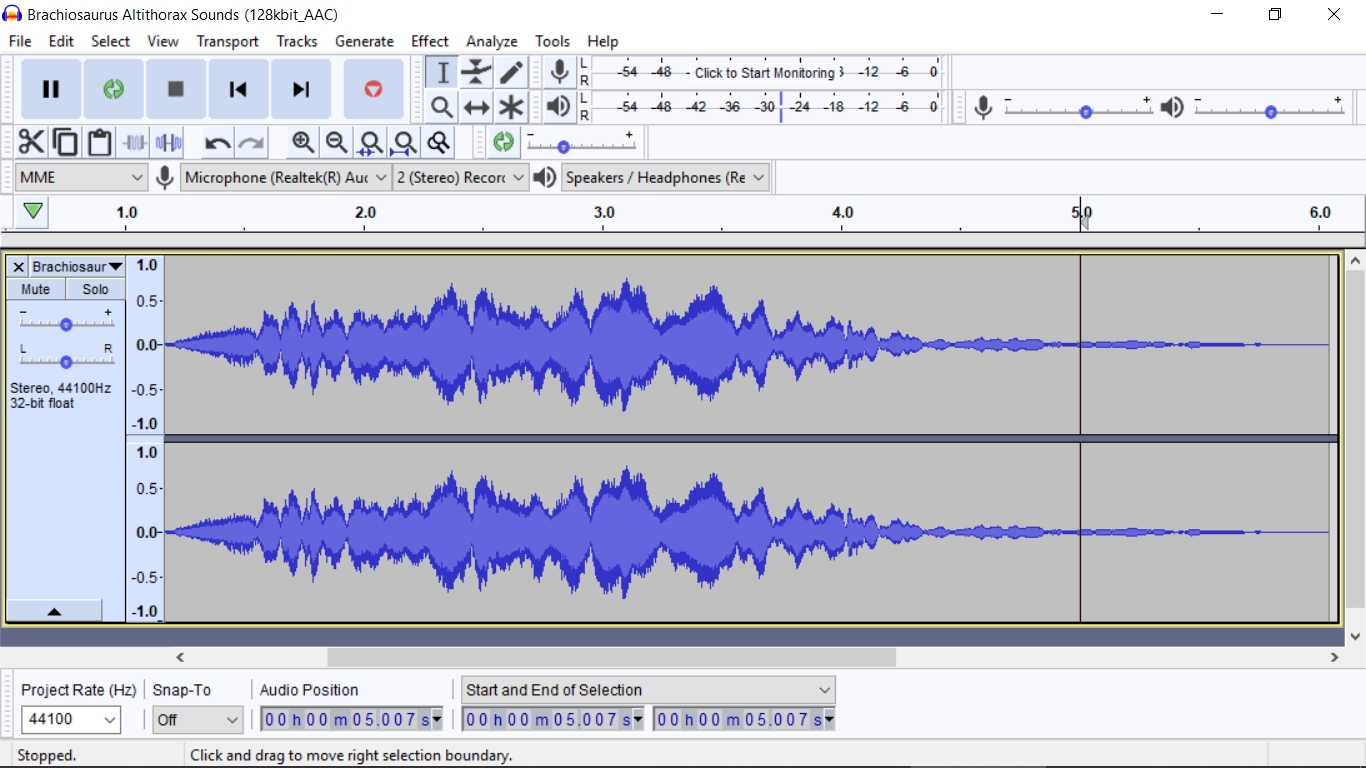Zoom in on the waveform
The width and height of the screenshot is (1366, 768).
[x=303, y=143]
